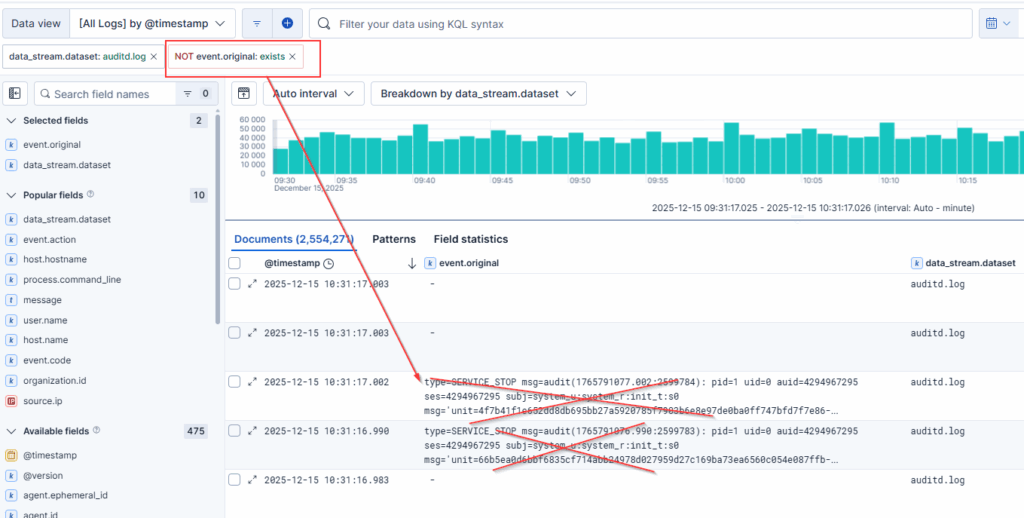Click the hide chart icon next to Auto interval
This screenshot has width=1024, height=518.
tap(243, 94)
